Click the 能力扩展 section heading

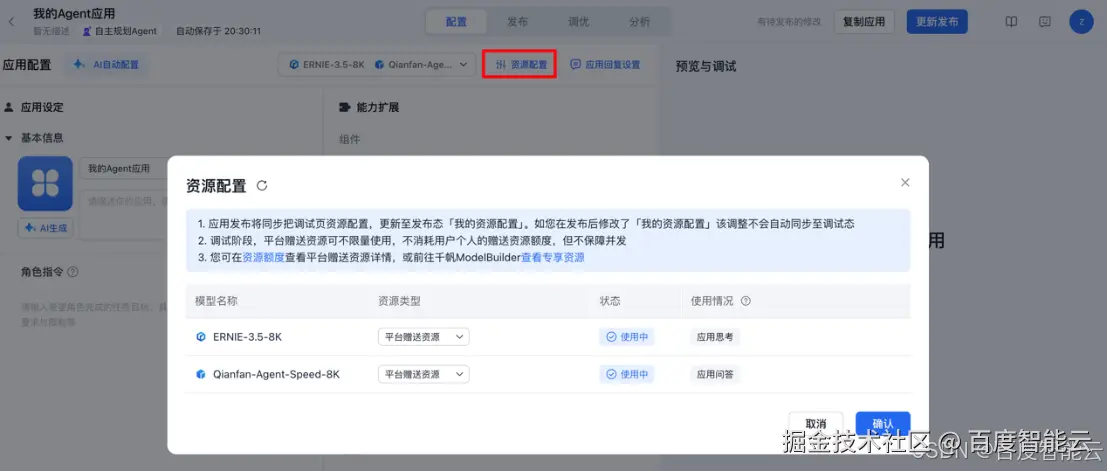coord(378,107)
